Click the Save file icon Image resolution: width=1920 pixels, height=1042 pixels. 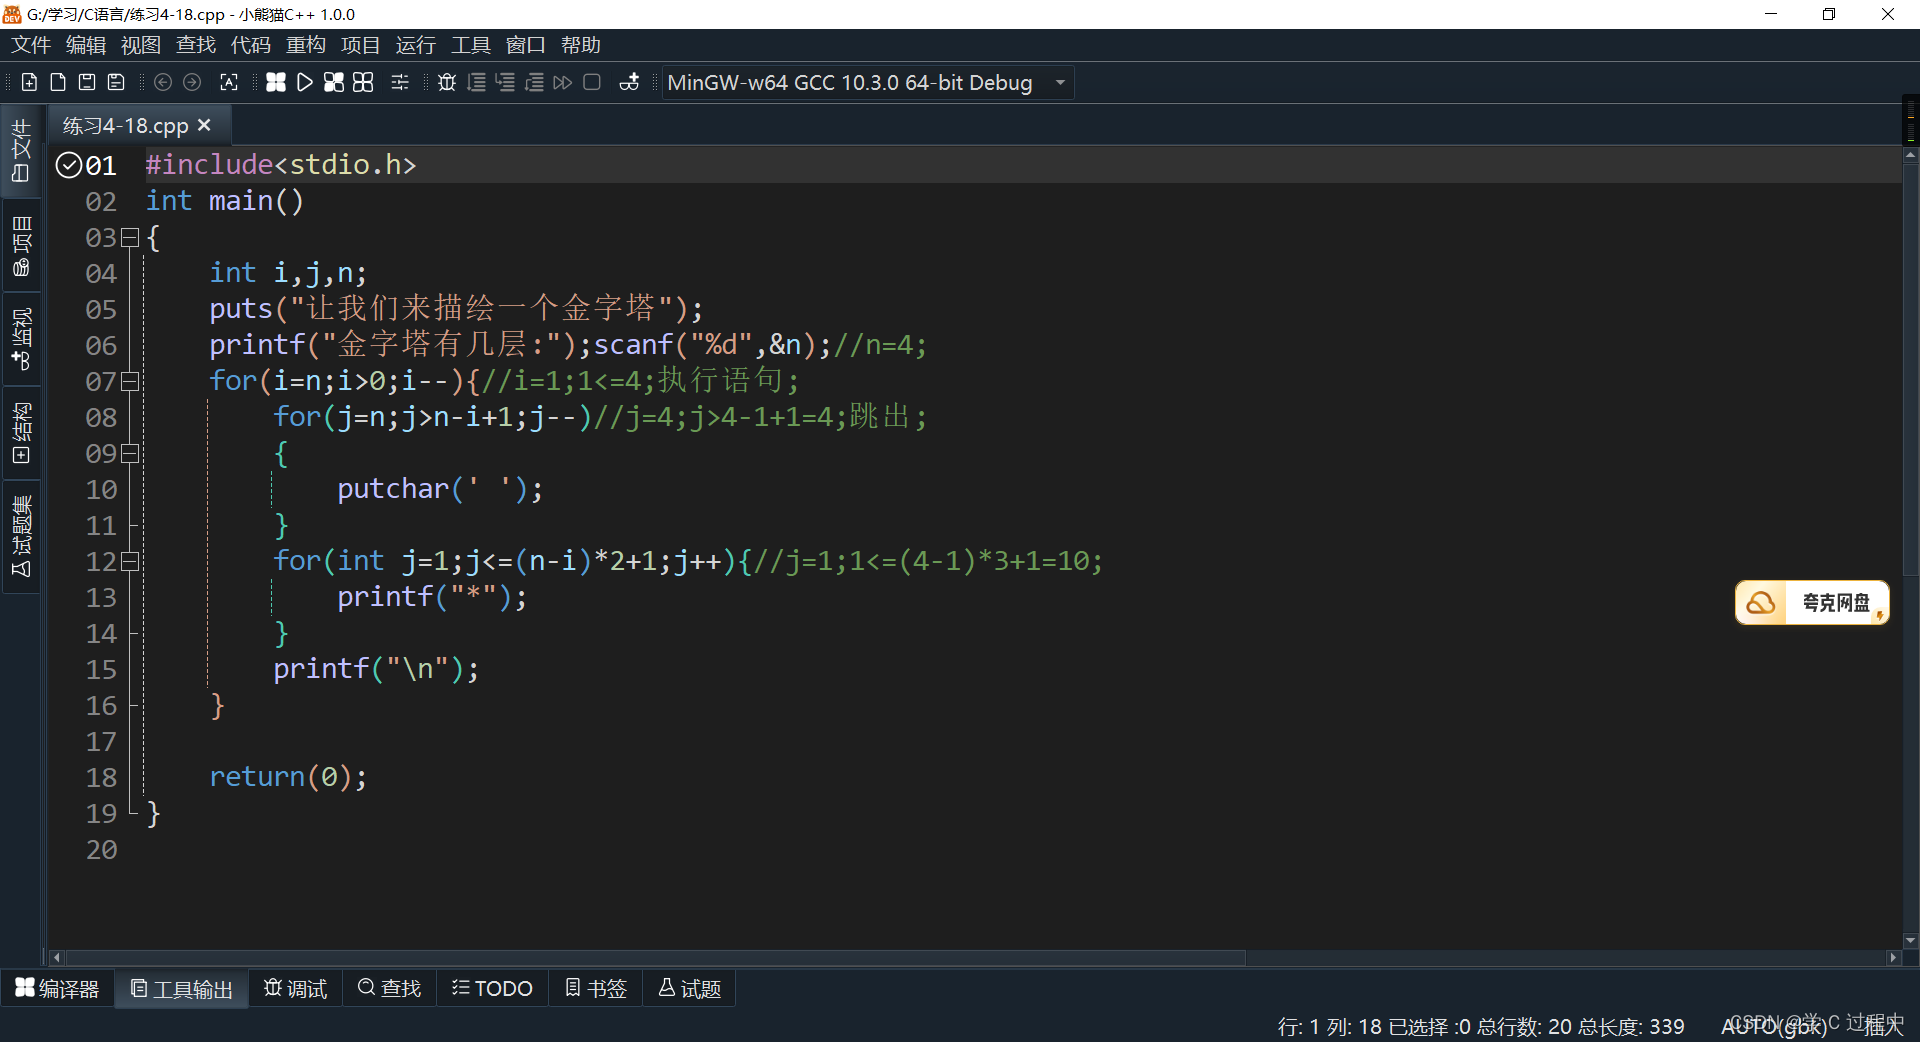[x=87, y=82]
